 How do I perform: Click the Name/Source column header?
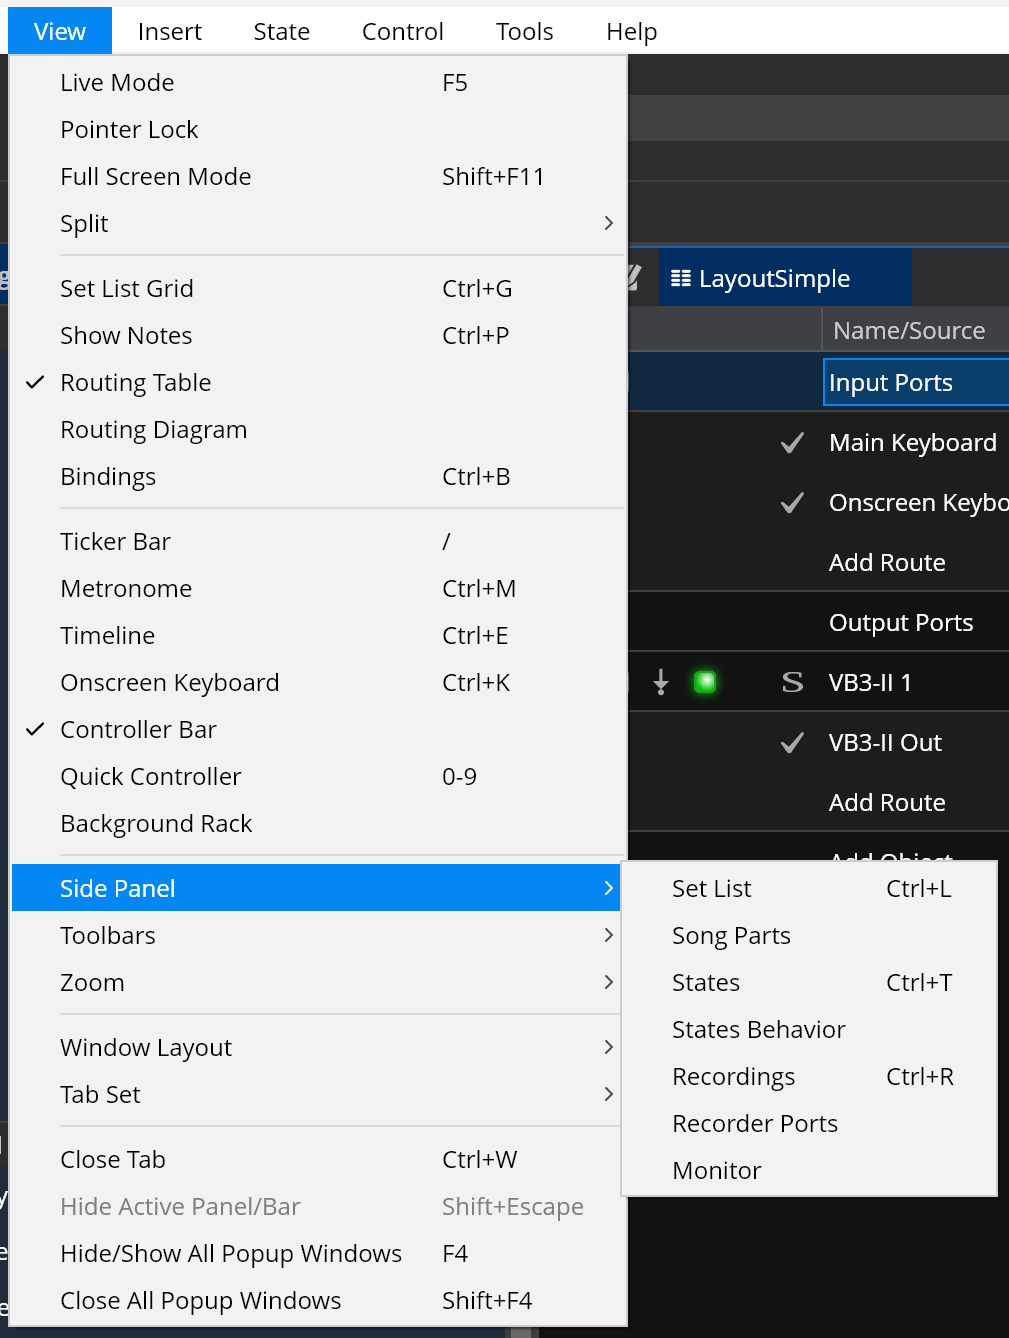click(x=909, y=330)
